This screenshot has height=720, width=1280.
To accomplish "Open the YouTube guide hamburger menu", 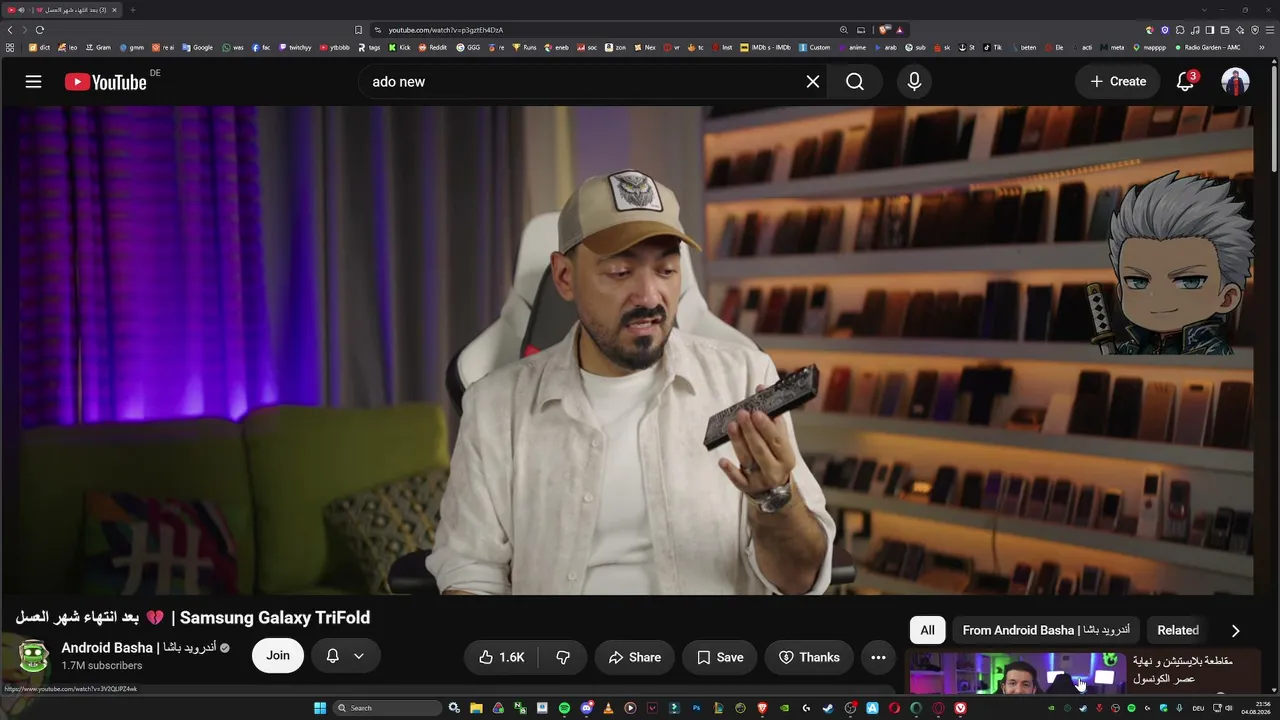I will tap(34, 82).
